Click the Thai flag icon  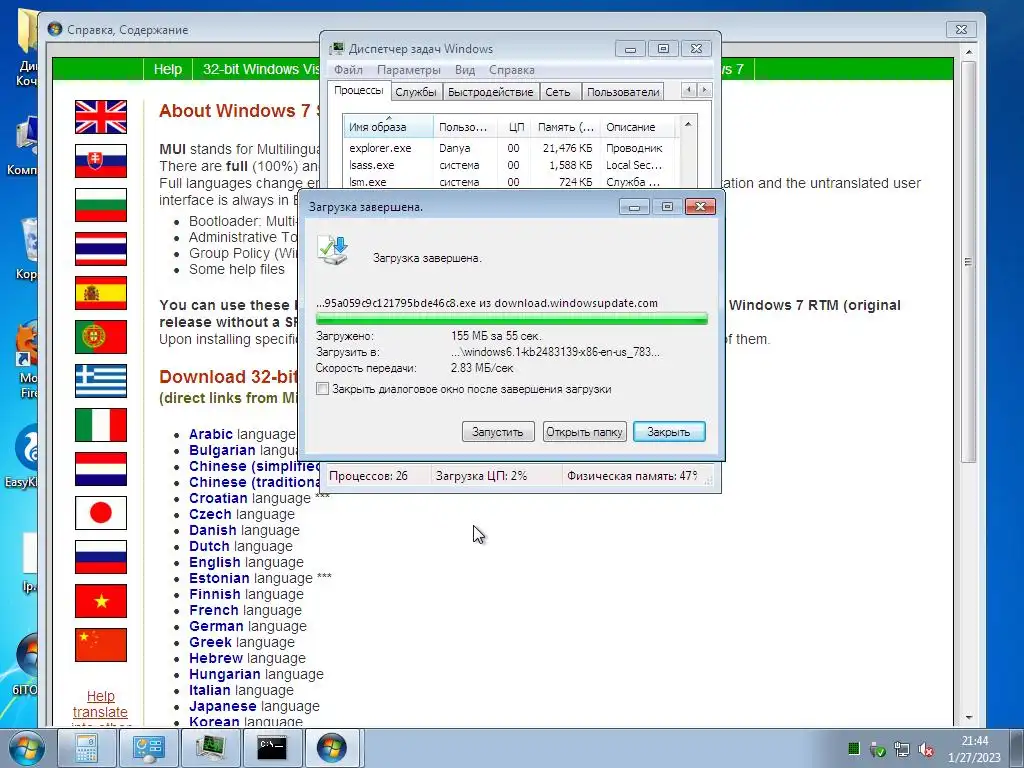(101, 249)
